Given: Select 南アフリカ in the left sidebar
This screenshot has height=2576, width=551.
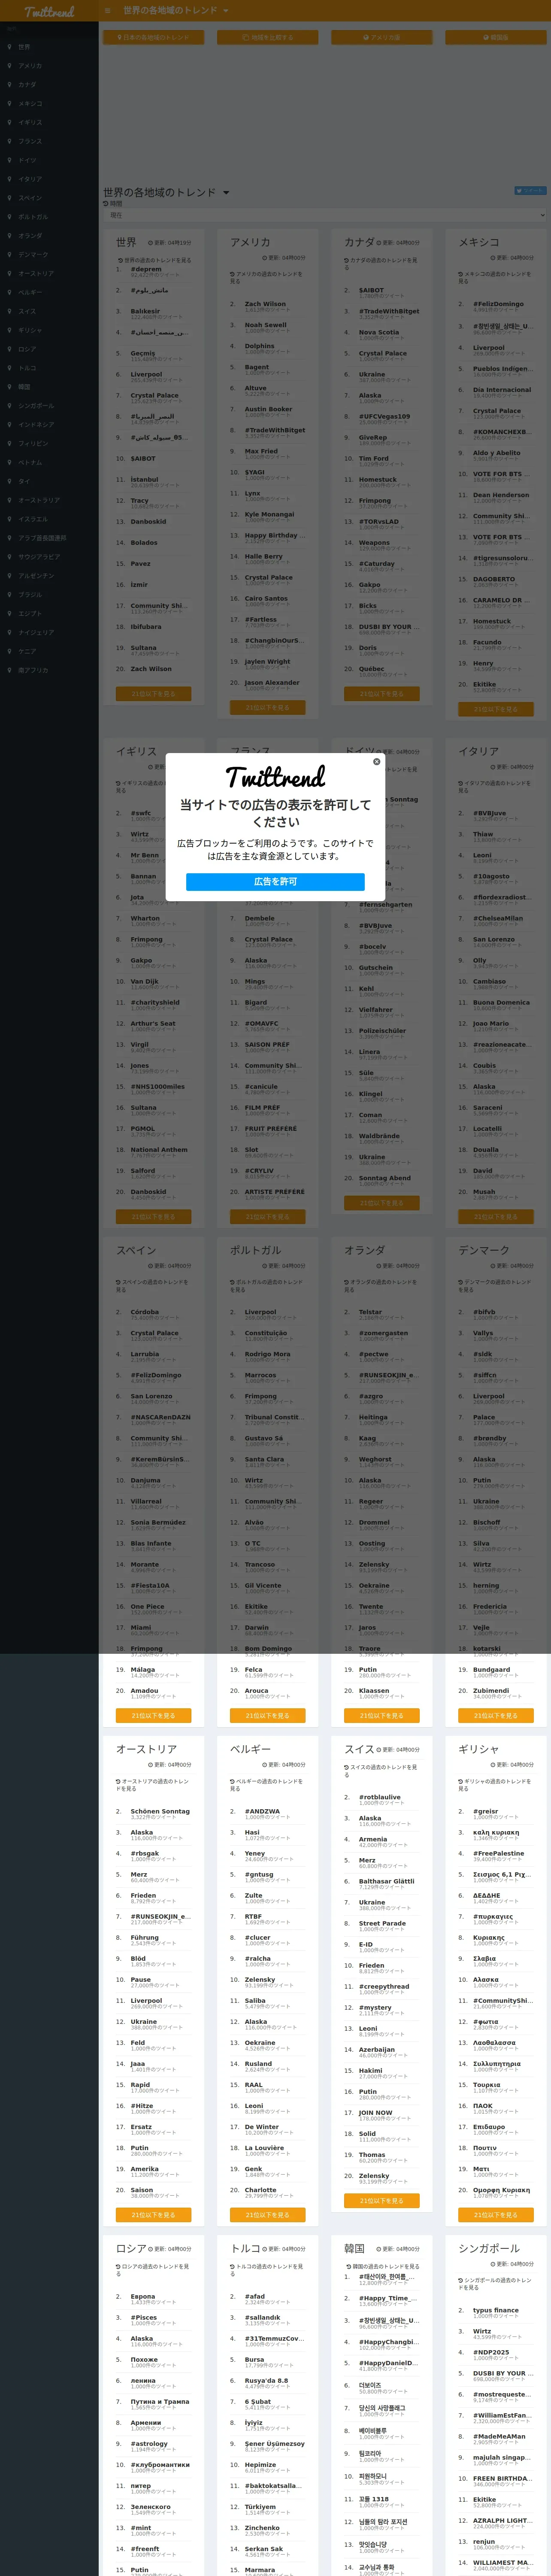Looking at the screenshot, I should tap(33, 670).
